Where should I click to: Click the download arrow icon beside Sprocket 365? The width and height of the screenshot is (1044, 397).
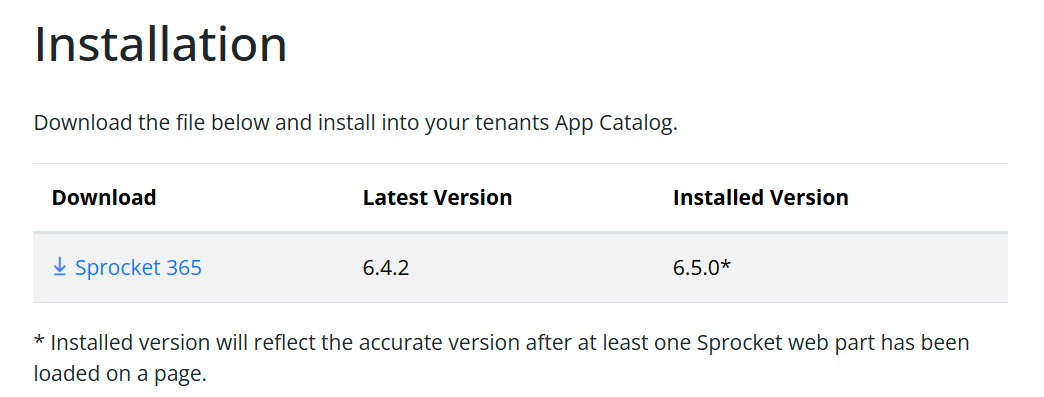pos(59,267)
